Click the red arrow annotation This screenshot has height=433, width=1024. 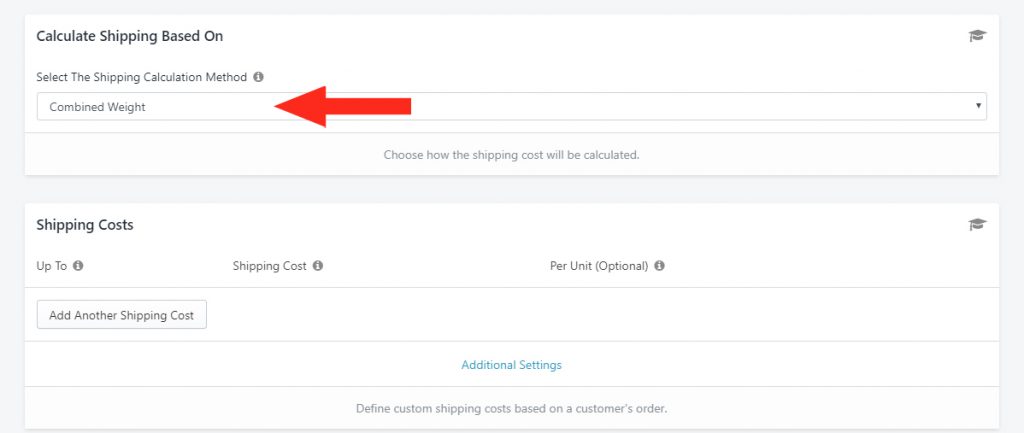coord(342,106)
